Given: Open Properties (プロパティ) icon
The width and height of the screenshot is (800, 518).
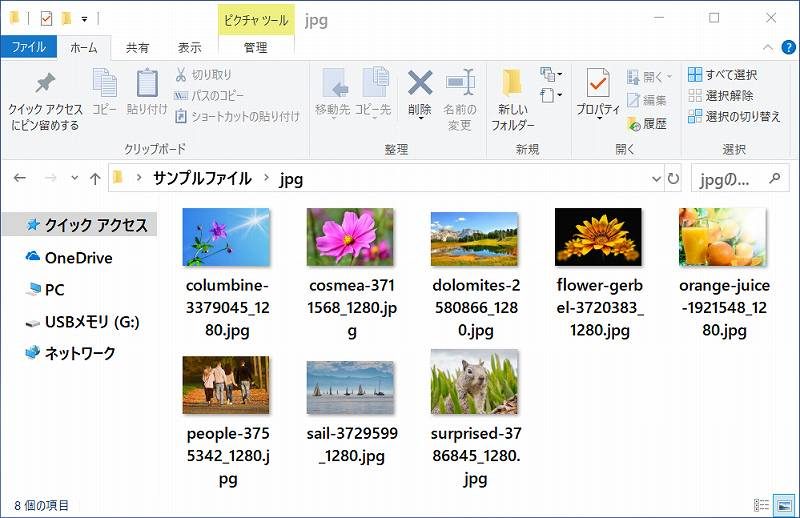Looking at the screenshot, I should (598, 84).
